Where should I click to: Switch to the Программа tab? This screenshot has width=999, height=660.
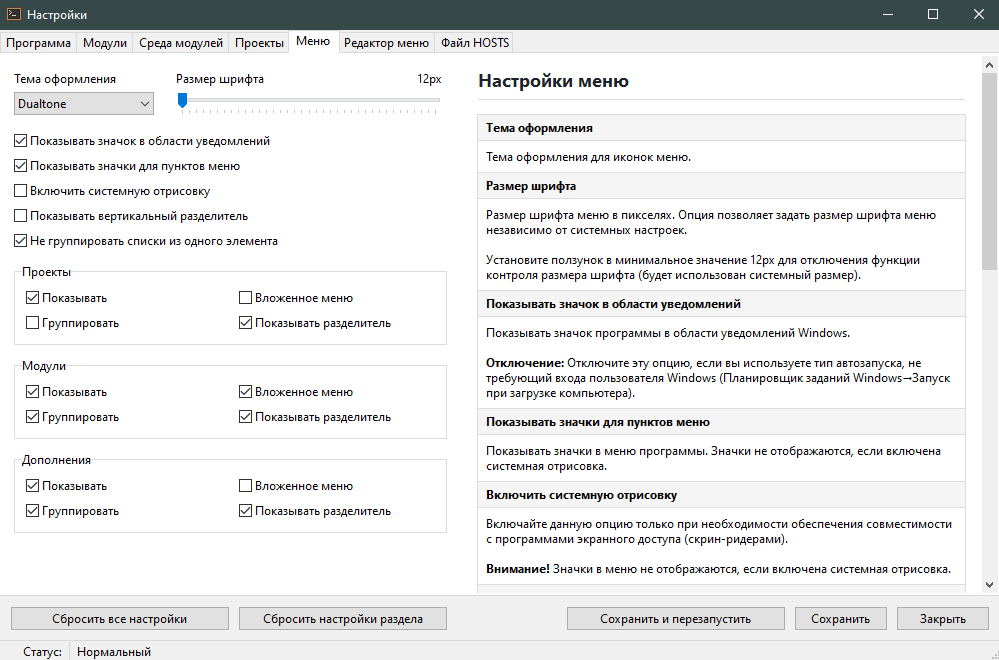(x=39, y=43)
